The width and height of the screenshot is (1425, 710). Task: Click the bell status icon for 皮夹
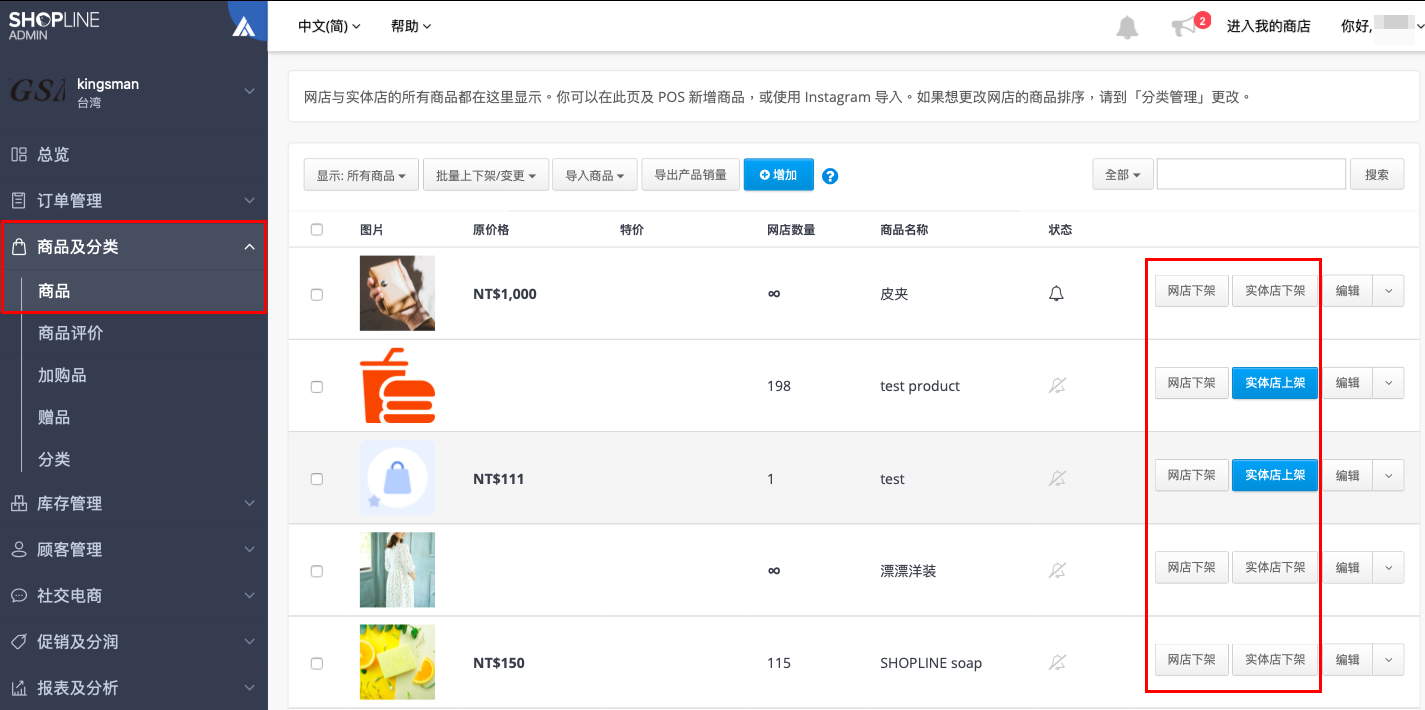point(1056,294)
